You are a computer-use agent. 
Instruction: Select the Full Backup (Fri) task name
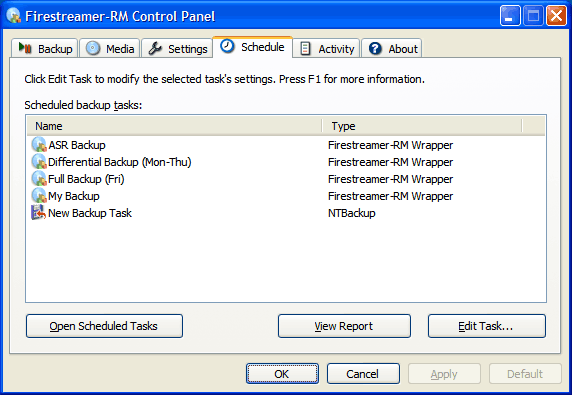click(86, 179)
